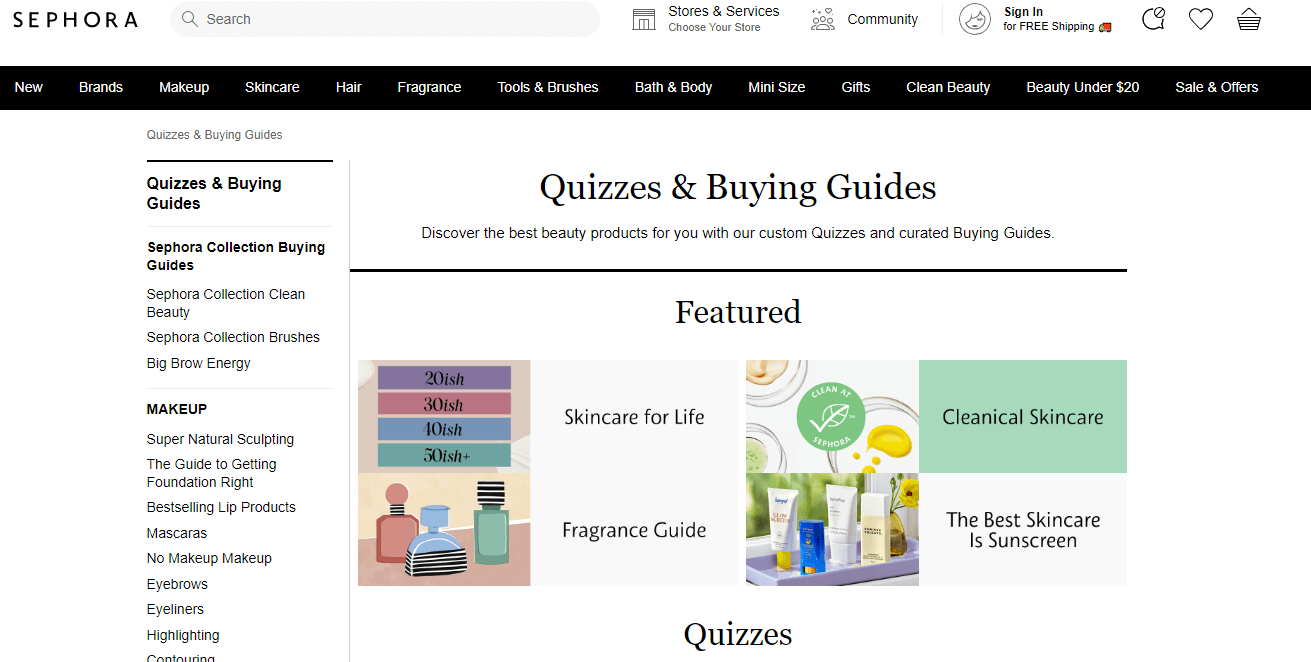Open Fragrance Guide tile

pos(634,530)
